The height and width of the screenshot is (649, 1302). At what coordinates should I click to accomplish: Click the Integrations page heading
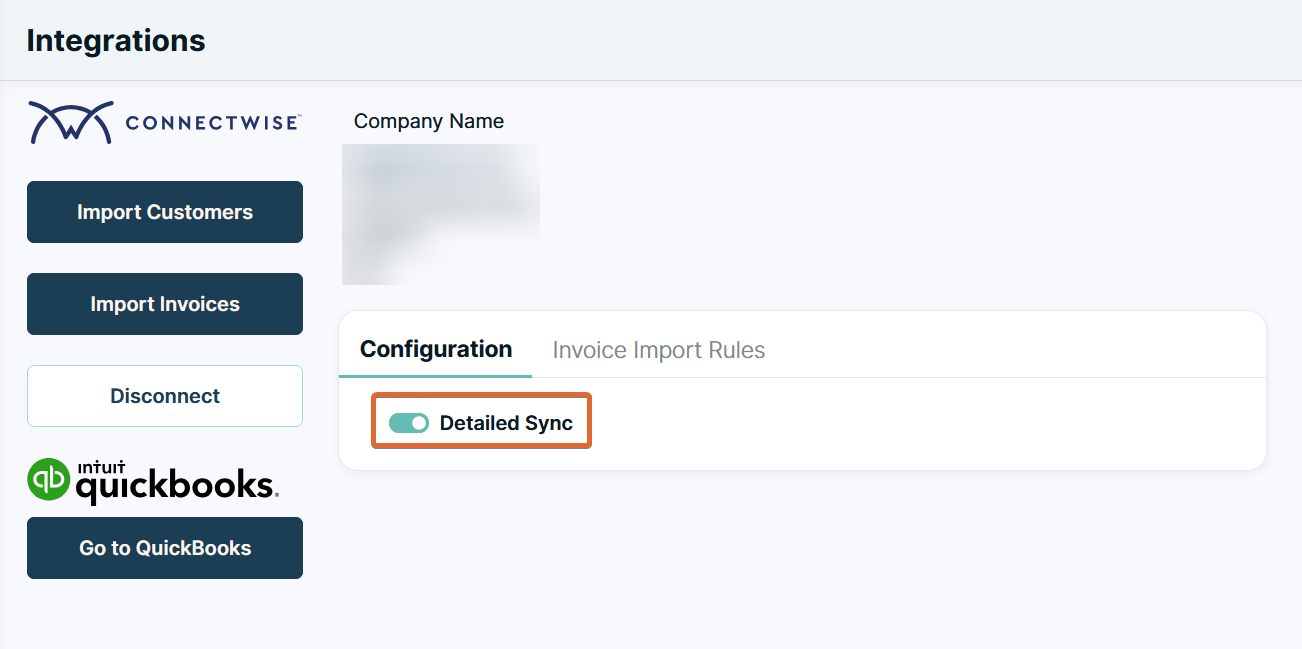tap(116, 40)
